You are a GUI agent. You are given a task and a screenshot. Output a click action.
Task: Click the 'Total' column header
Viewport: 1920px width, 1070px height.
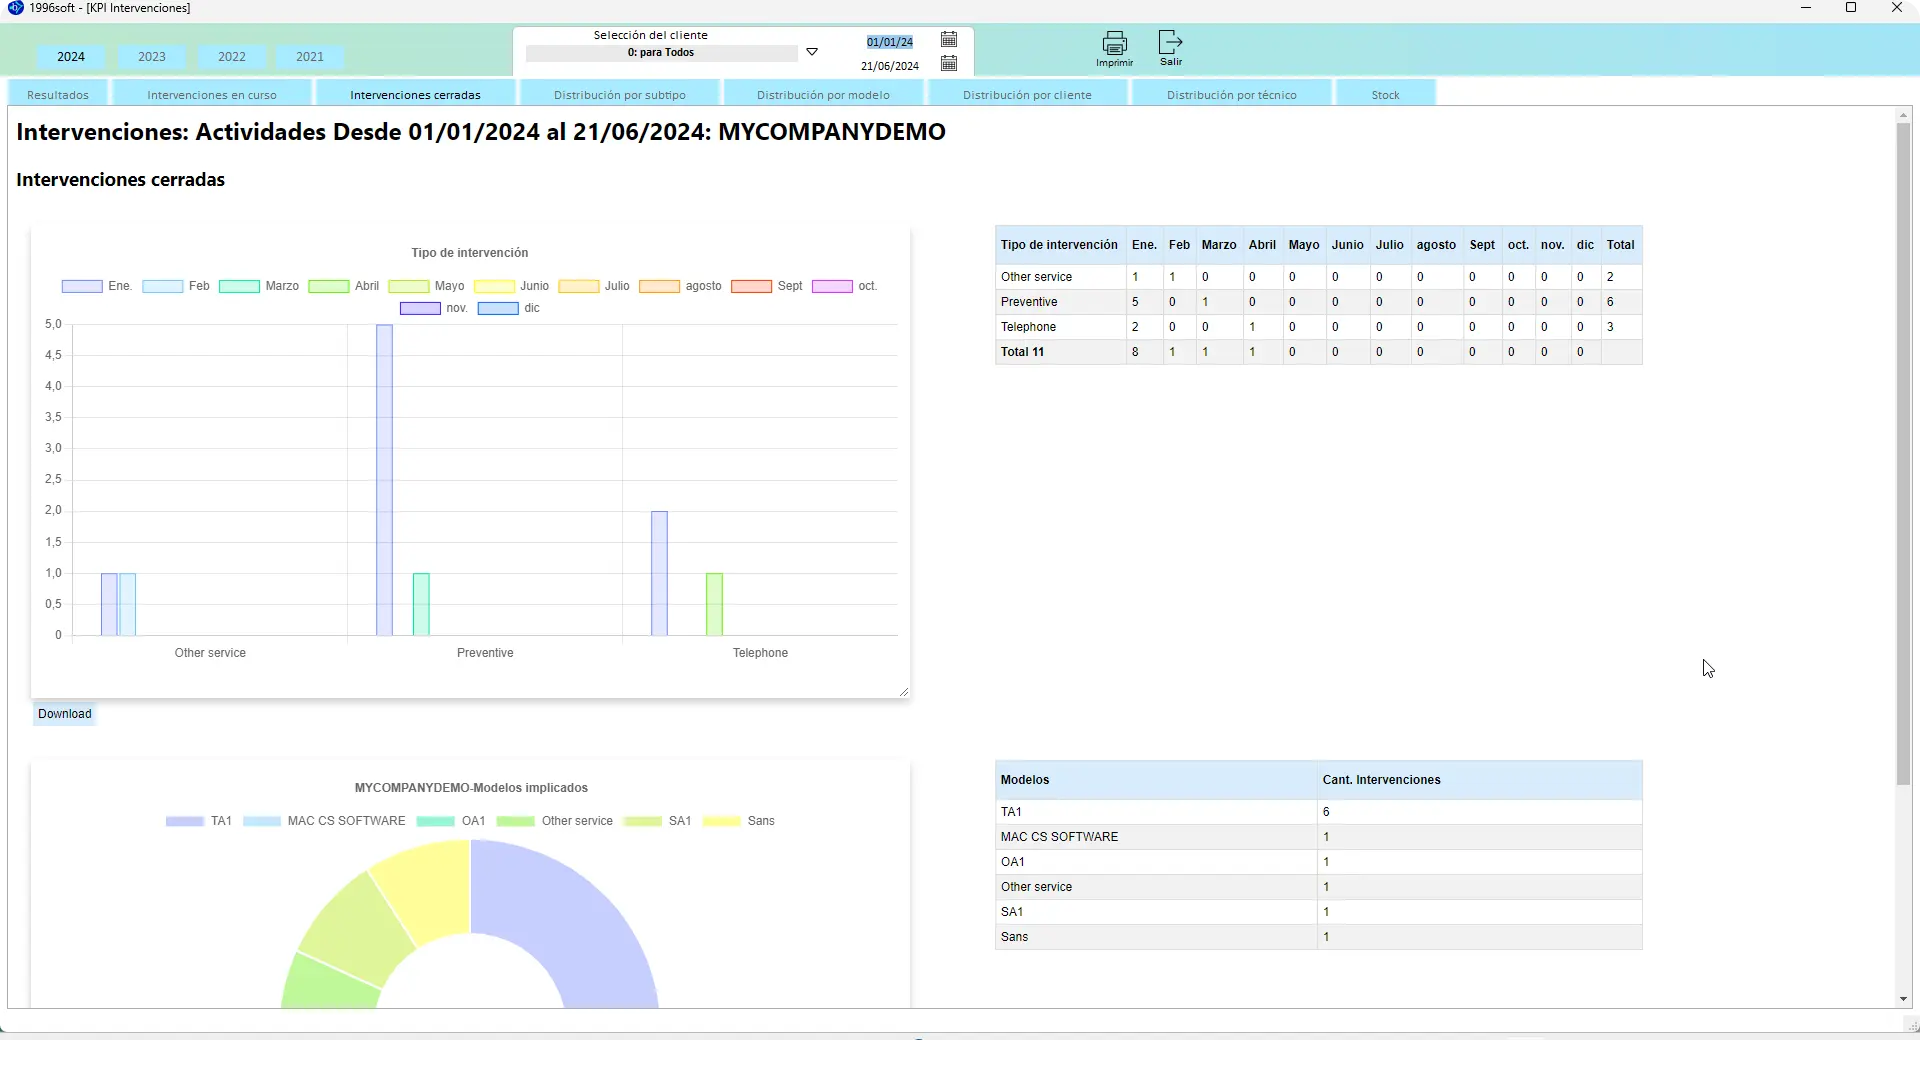1620,245
